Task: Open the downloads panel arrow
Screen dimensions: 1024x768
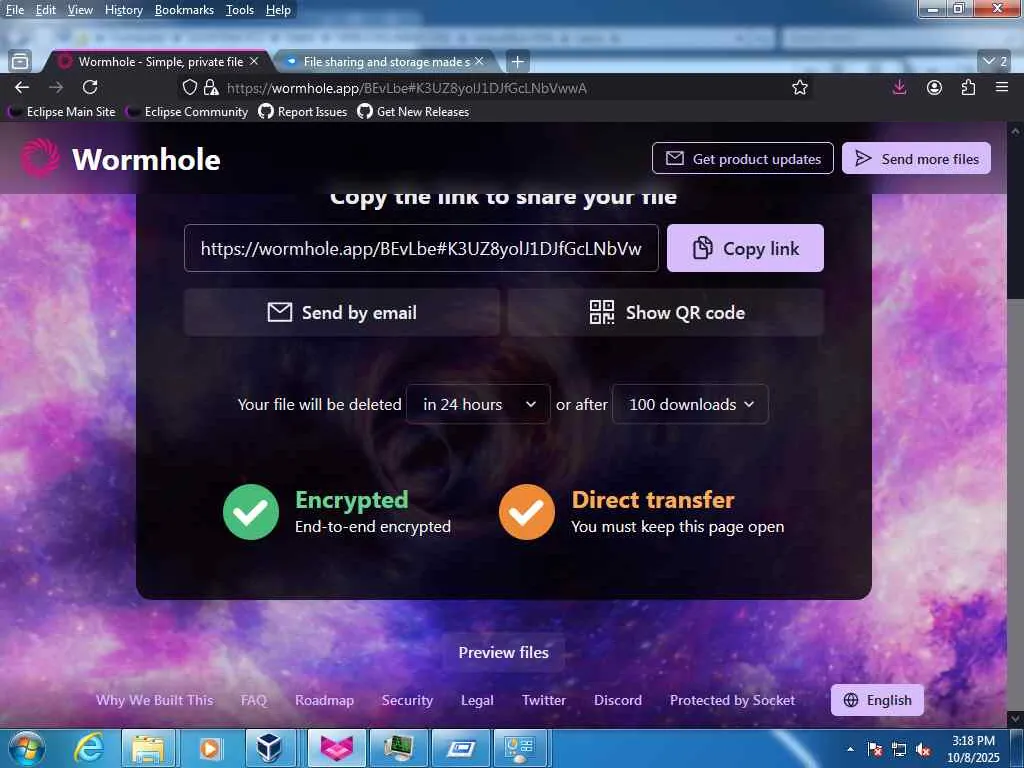Action: point(899,87)
